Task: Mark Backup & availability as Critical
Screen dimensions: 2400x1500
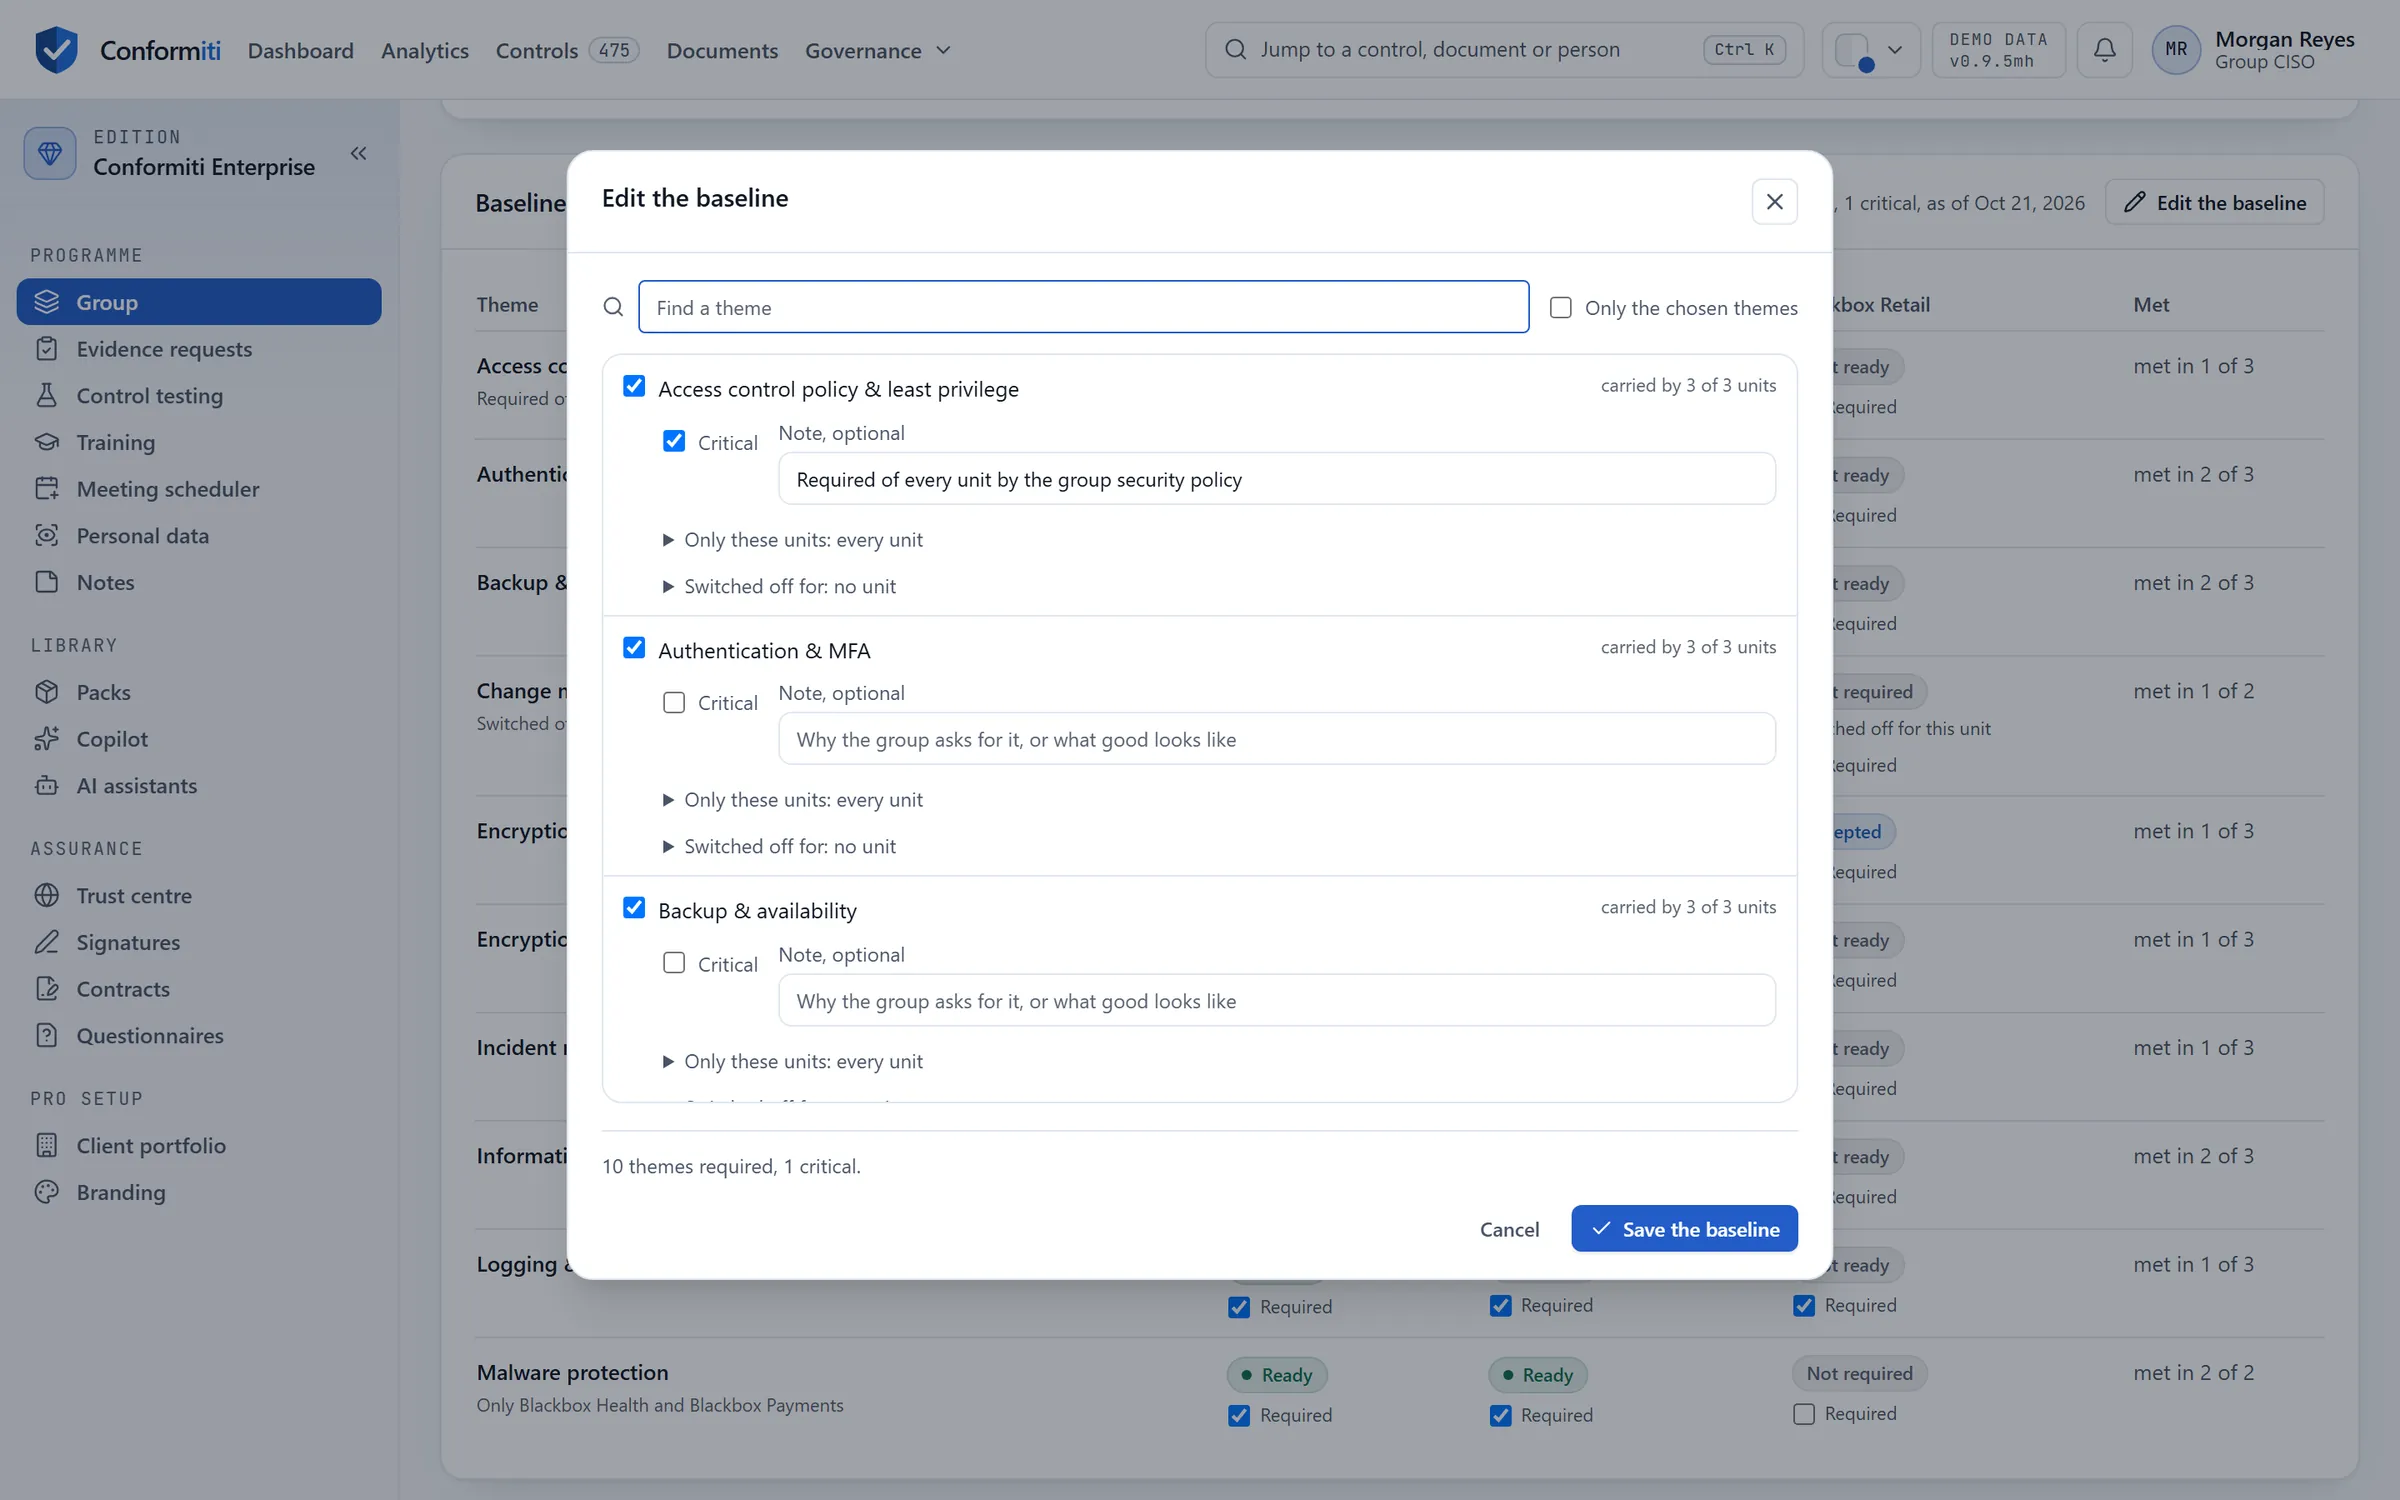Action: click(x=674, y=963)
